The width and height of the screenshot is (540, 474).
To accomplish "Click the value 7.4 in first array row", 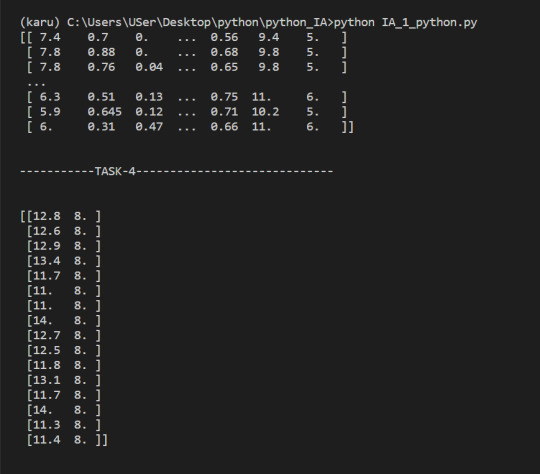I will 50,37.
